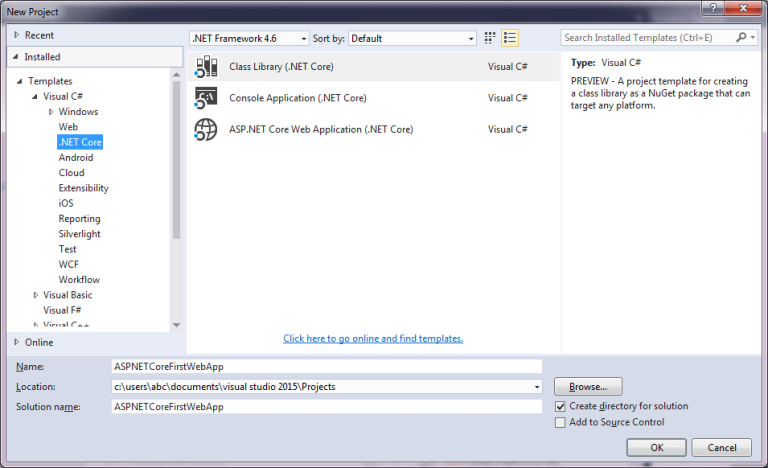Viewport: 768px width, 468px height.
Task: Click the tree scrollbar up arrow
Action: [176, 74]
